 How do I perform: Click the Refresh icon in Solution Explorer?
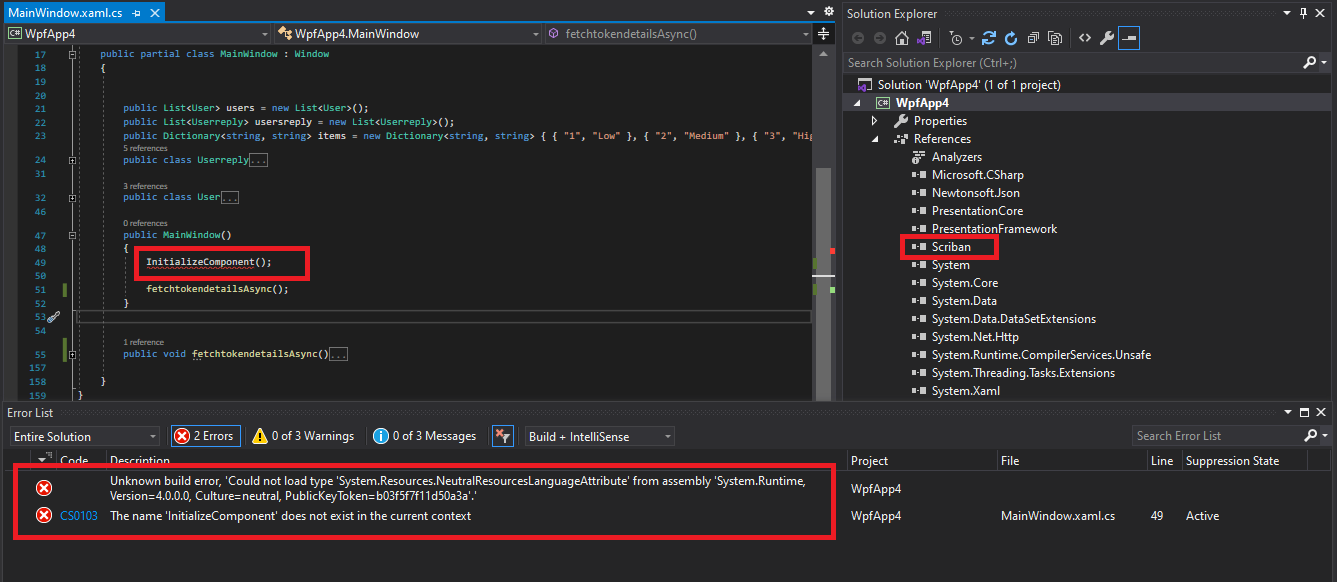1010,38
